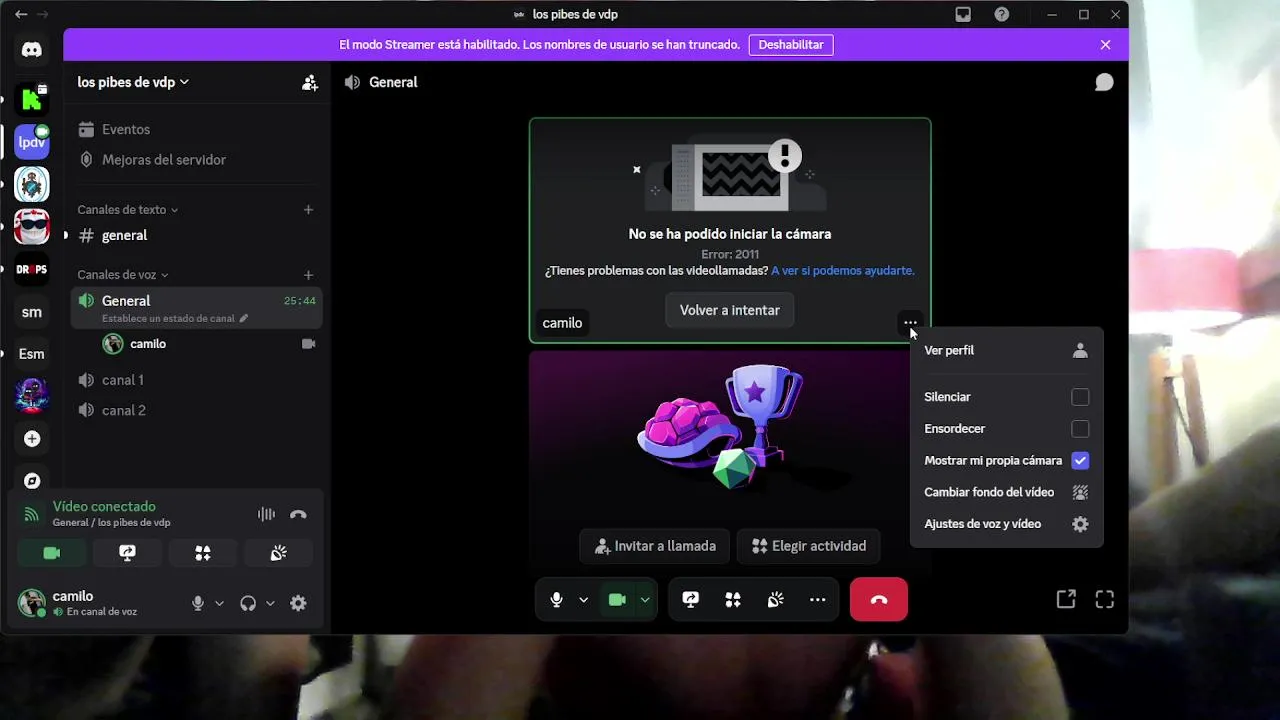Toggle camera button in voice panel
Viewport: 1280px width, 720px height.
click(52, 553)
